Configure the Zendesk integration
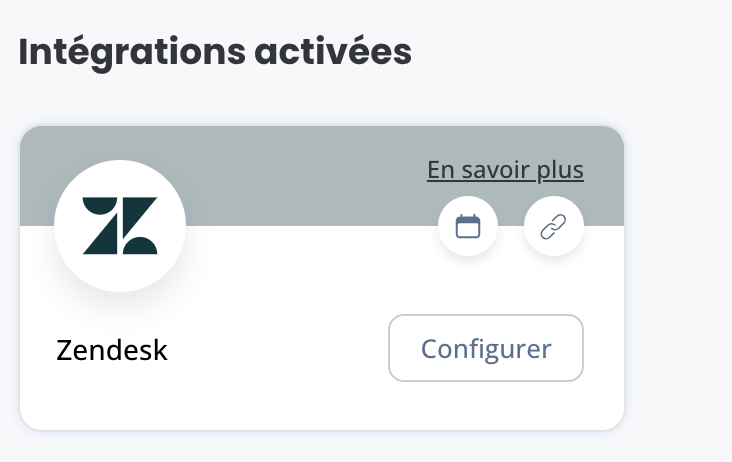Viewport: 732px width, 462px height. tap(486, 348)
